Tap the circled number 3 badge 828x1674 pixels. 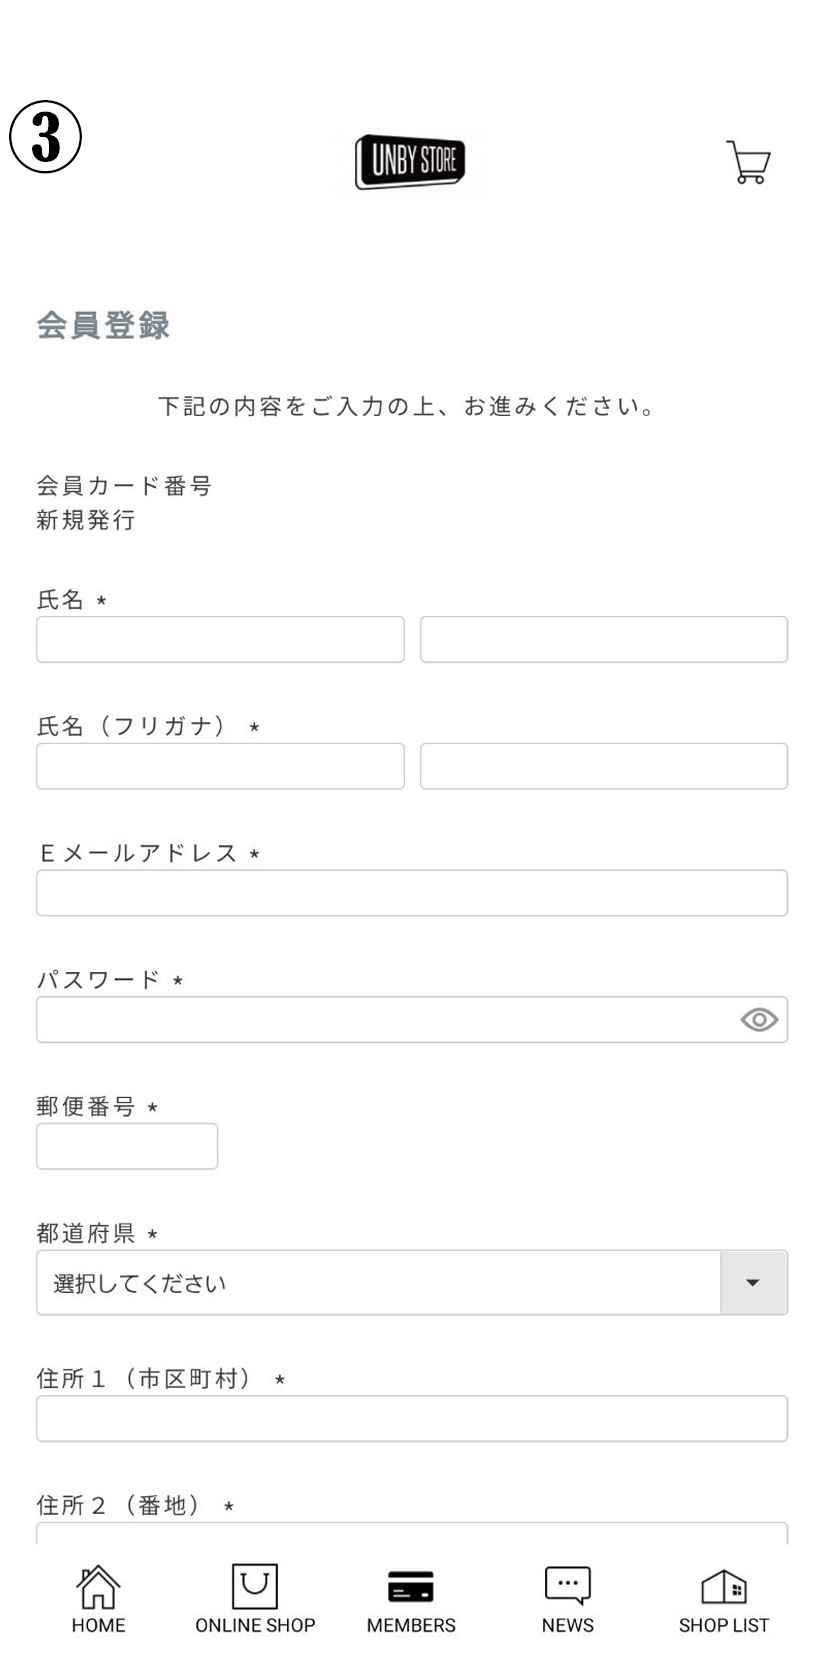click(46, 138)
